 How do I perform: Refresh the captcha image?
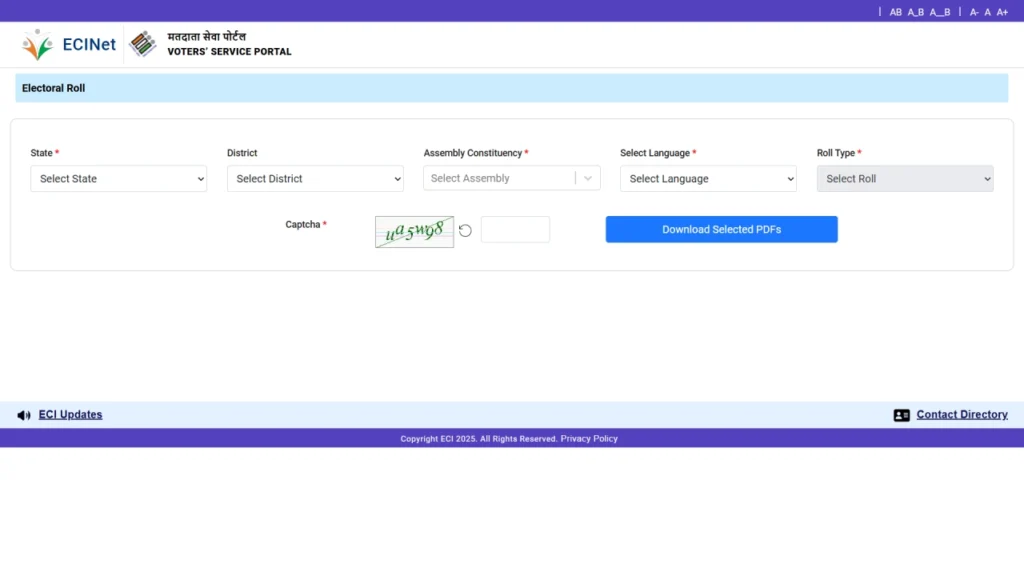465,231
